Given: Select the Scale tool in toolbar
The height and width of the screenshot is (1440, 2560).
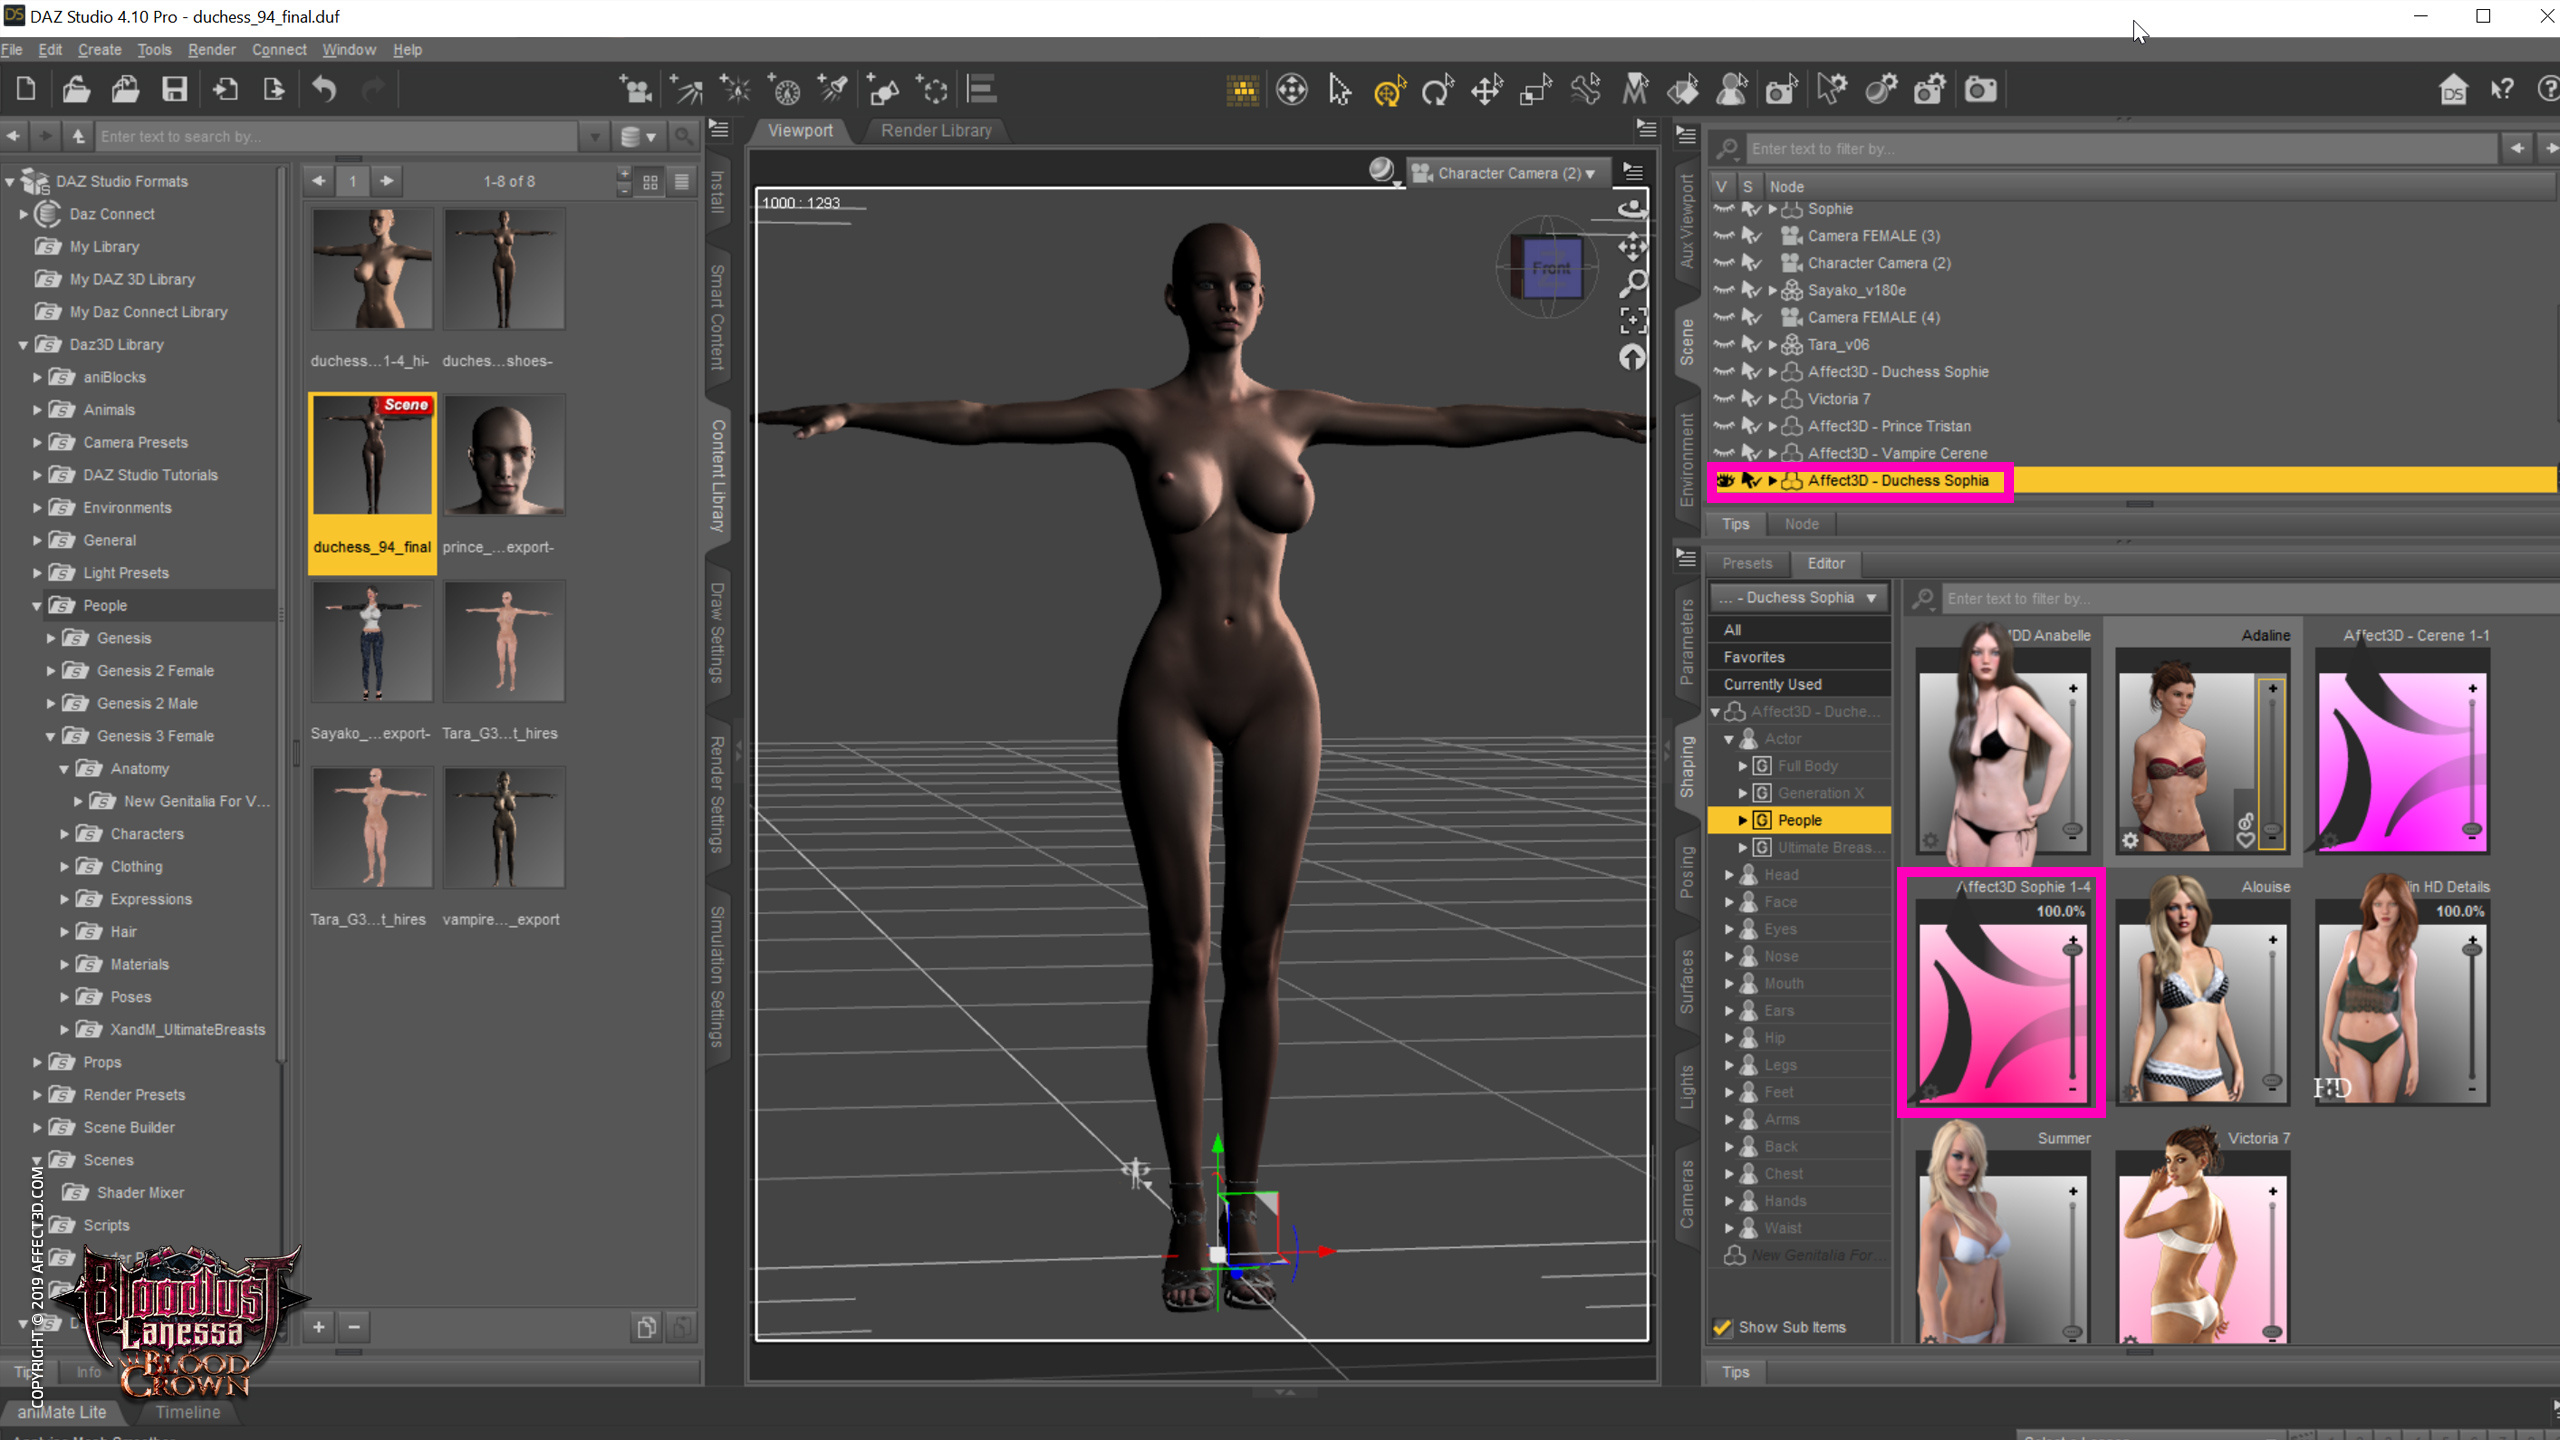Looking at the screenshot, I should pos(1536,90).
